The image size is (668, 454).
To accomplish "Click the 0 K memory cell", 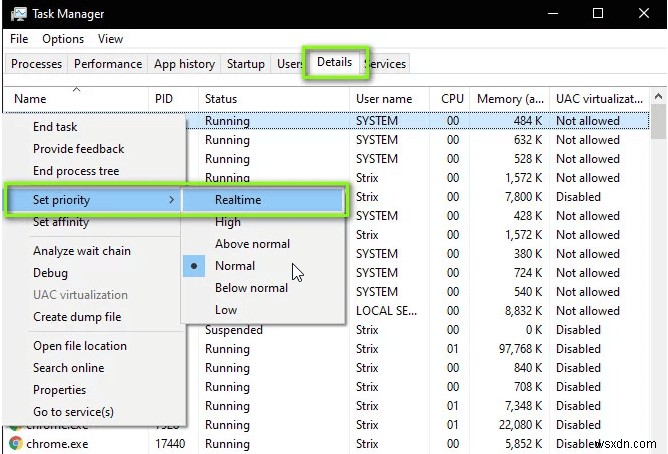I will pyautogui.click(x=510, y=330).
